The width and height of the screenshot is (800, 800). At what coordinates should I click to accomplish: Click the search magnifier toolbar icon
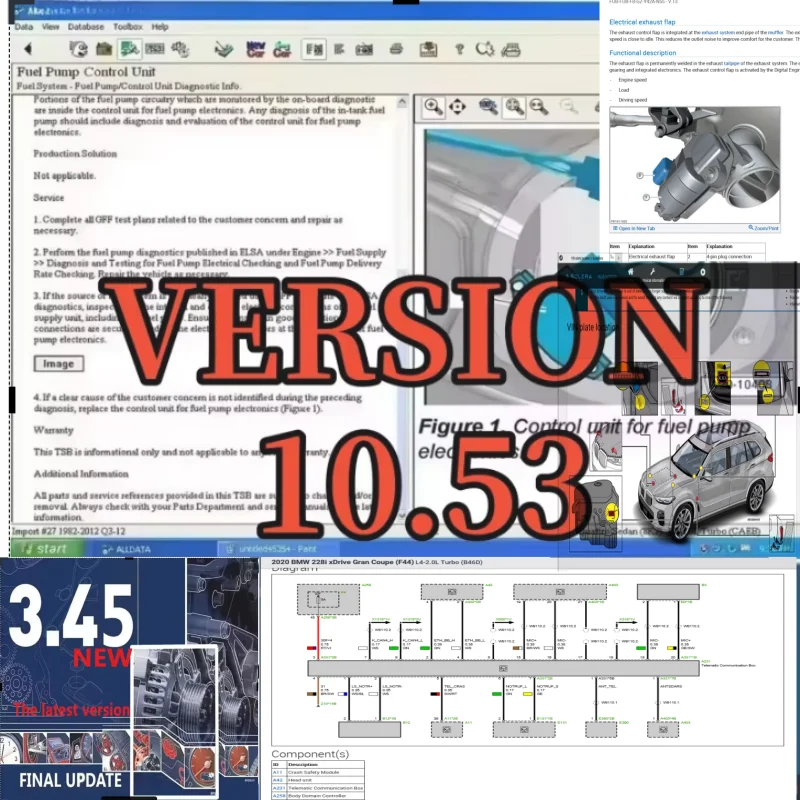pos(485,49)
